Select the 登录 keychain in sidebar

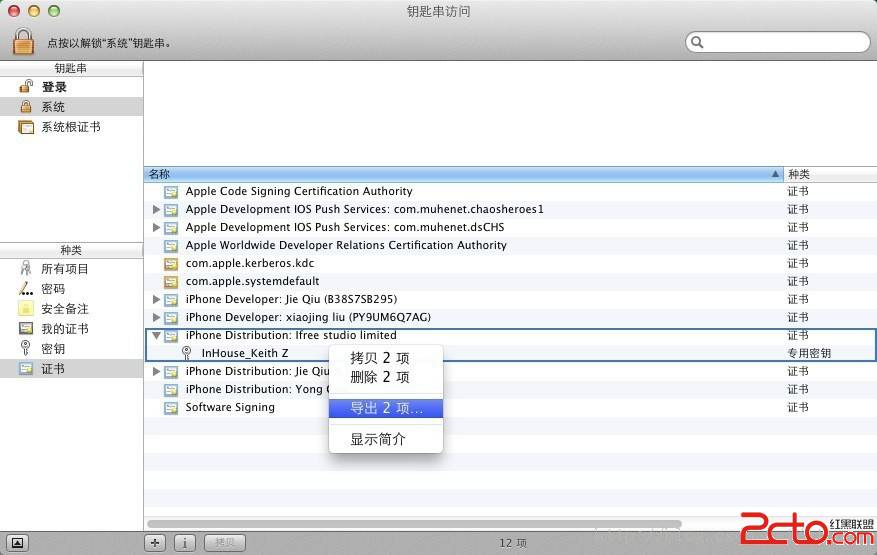[53, 87]
